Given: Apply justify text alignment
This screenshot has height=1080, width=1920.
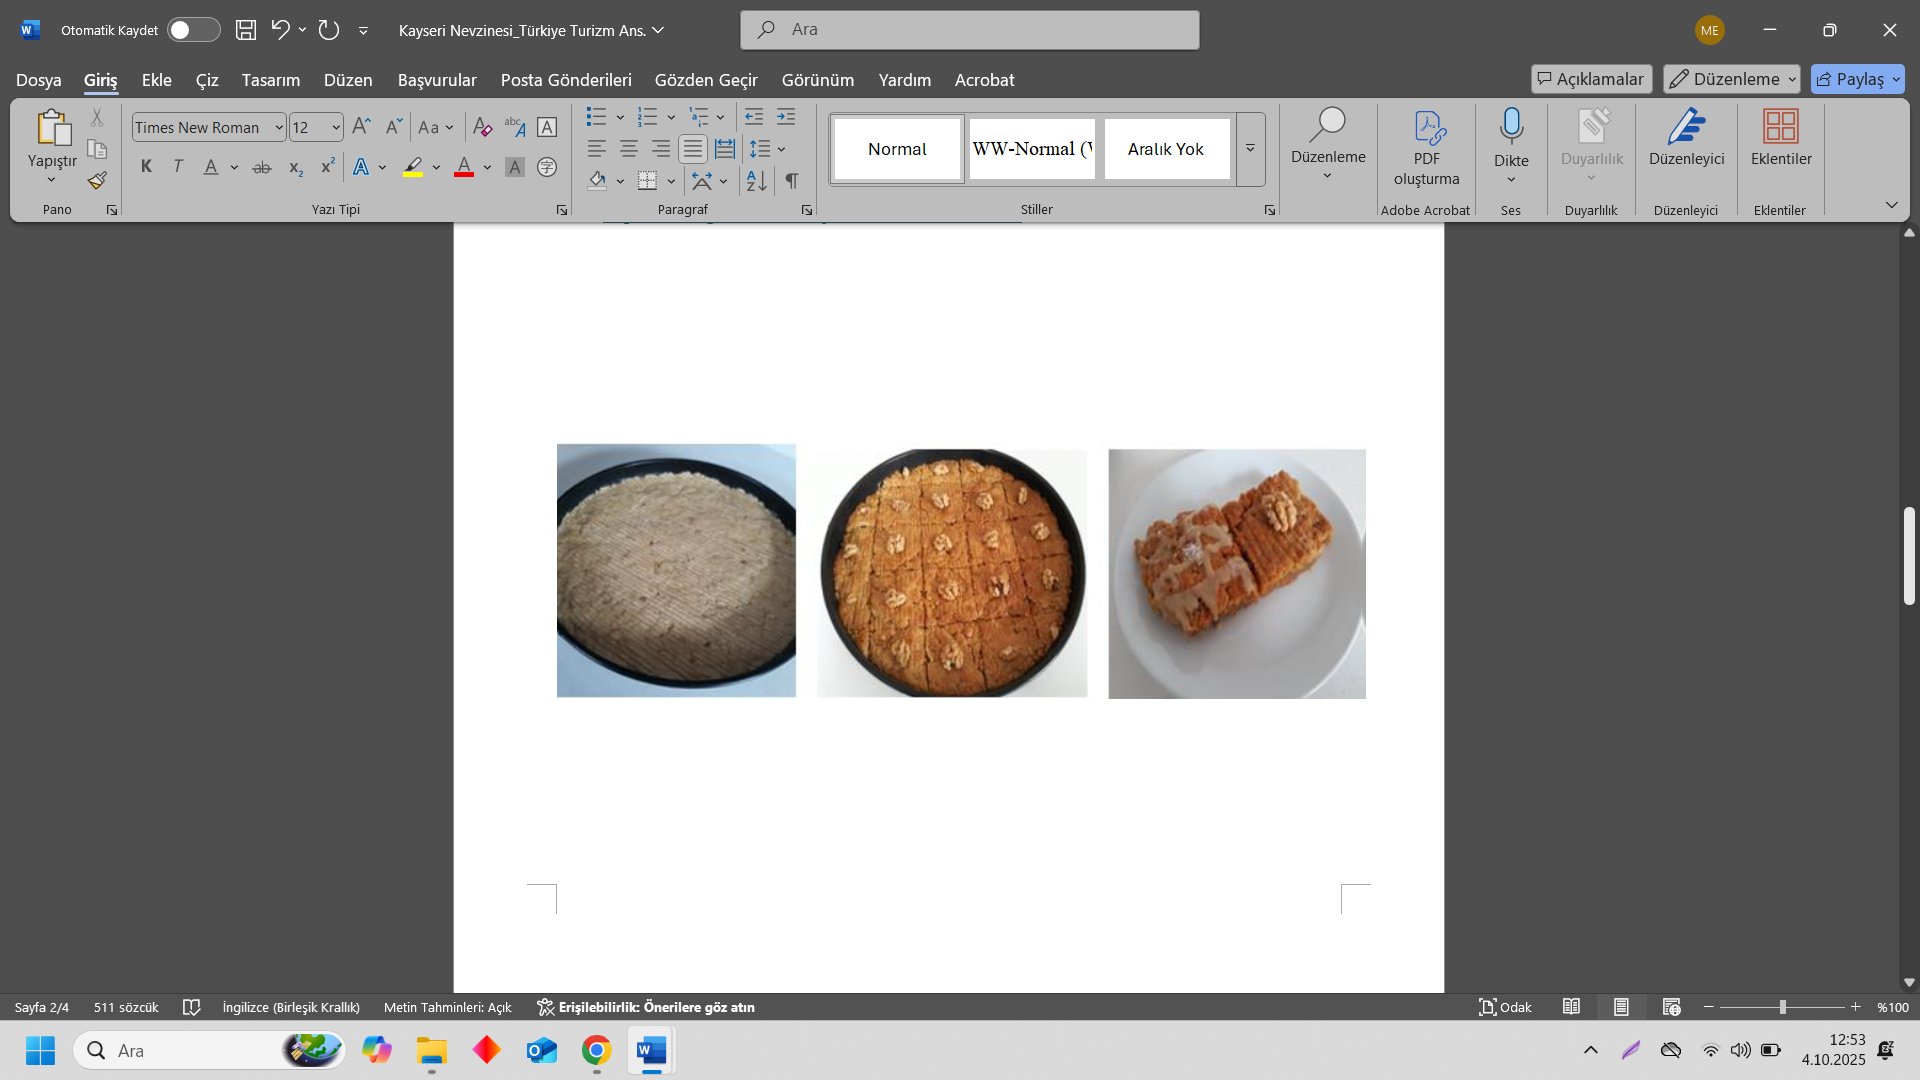Looking at the screenshot, I should tap(692, 149).
